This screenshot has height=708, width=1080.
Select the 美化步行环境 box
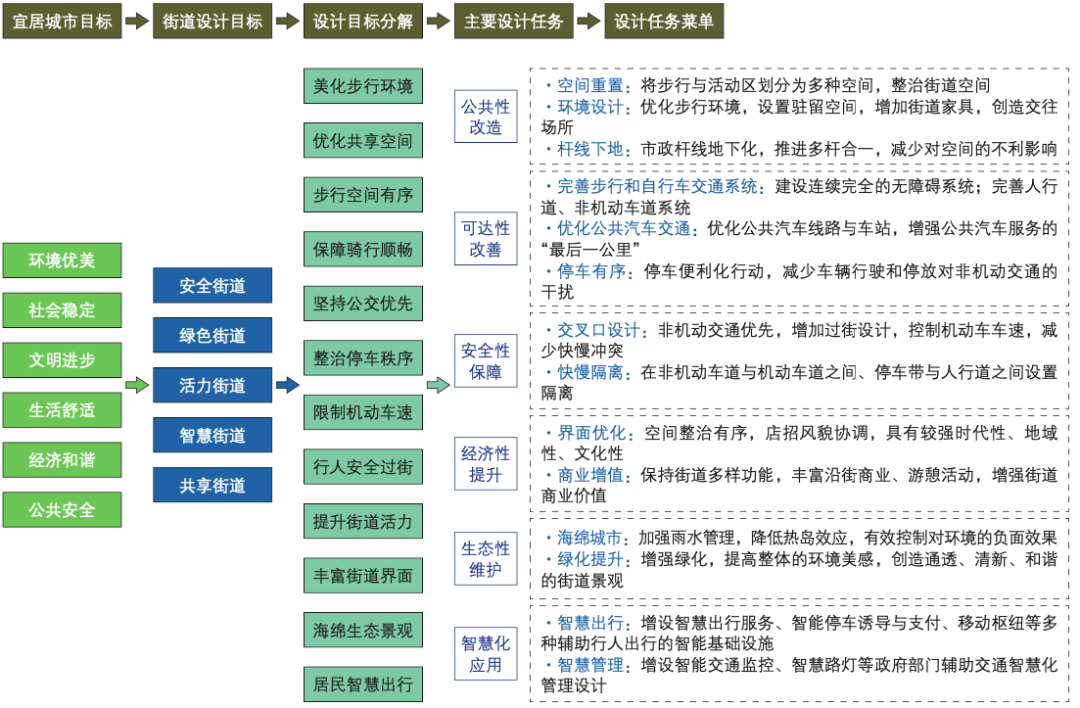click(363, 86)
